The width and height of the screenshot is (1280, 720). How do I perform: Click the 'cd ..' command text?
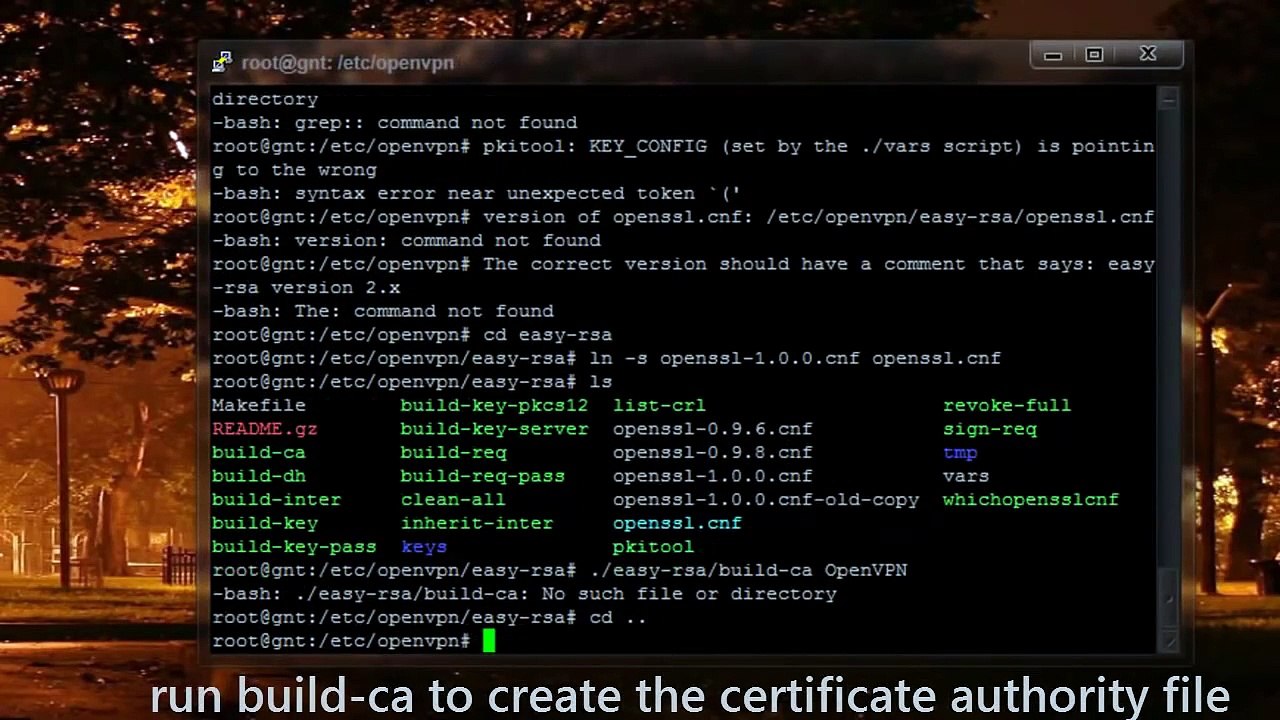[618, 618]
